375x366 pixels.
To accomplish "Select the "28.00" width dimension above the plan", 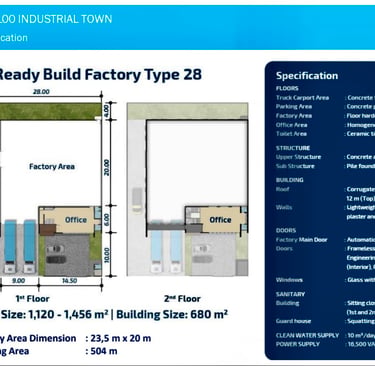I will click(41, 92).
